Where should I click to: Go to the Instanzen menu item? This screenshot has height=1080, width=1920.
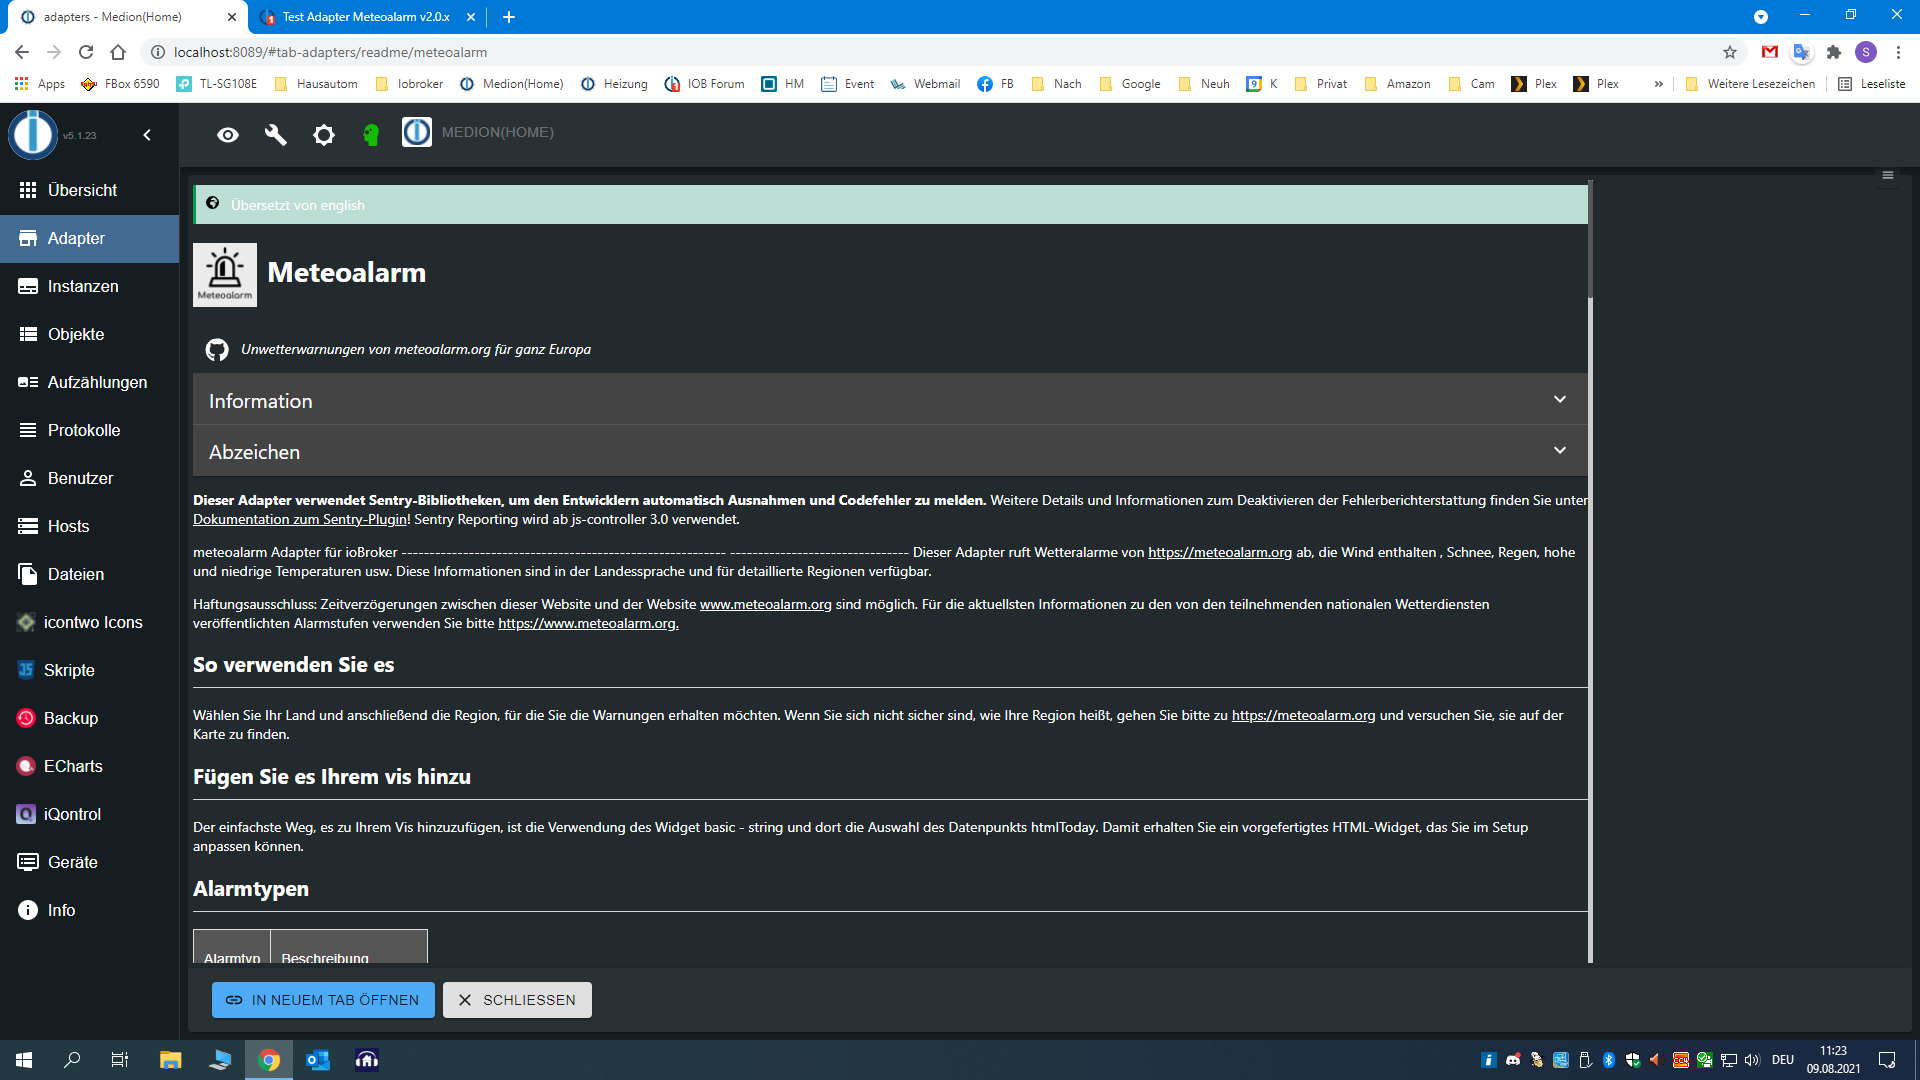[x=82, y=286]
